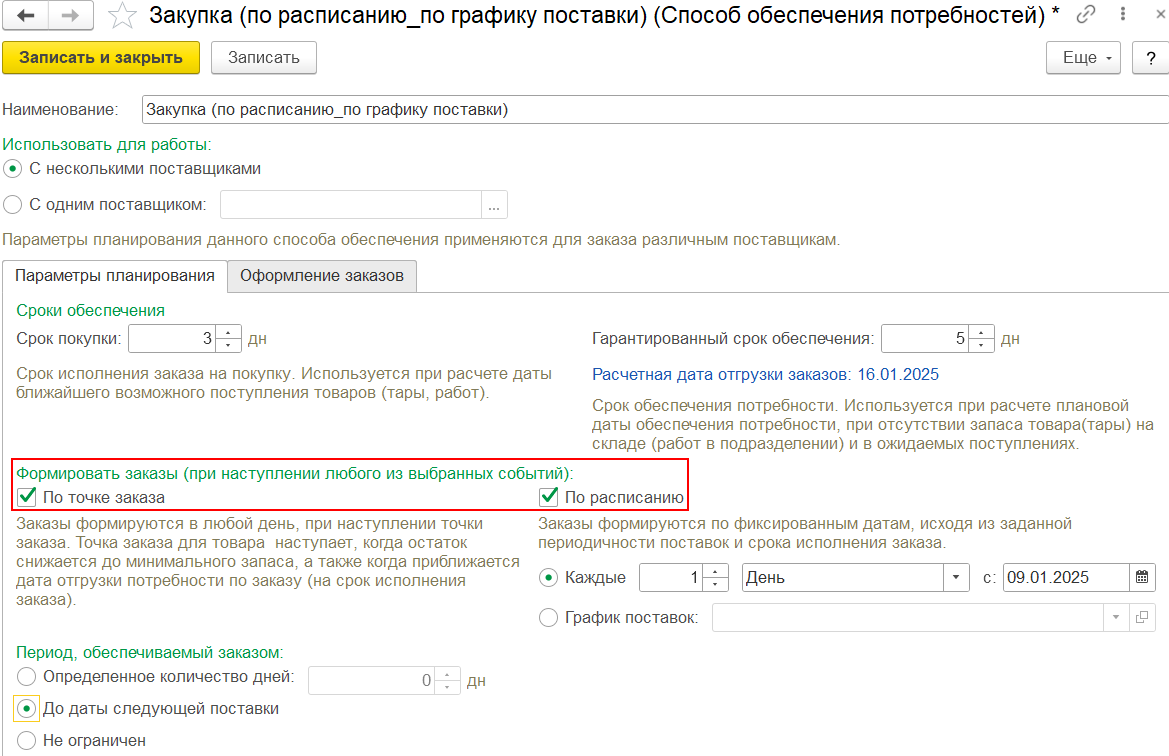Select С несколькими поставщиками radio option

(x=13, y=168)
